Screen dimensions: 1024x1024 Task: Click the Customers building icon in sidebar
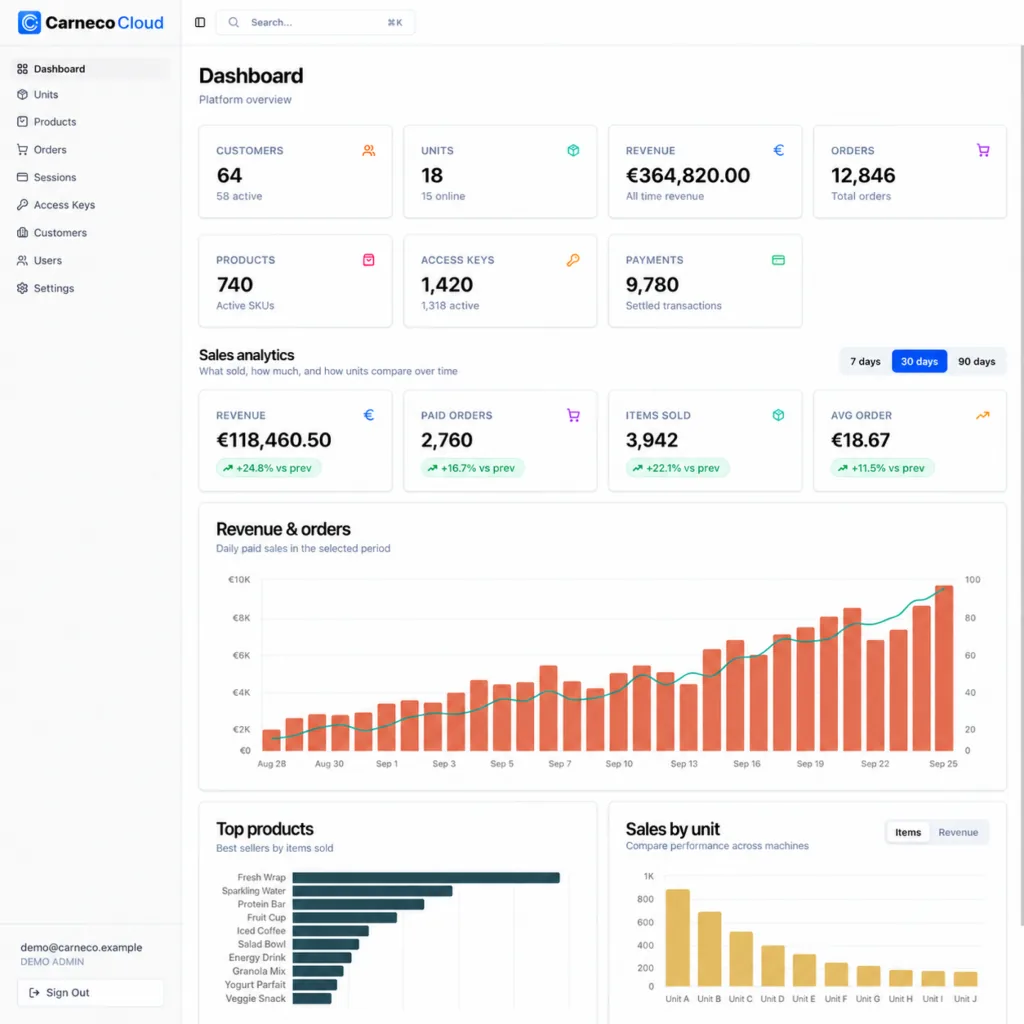coord(22,232)
